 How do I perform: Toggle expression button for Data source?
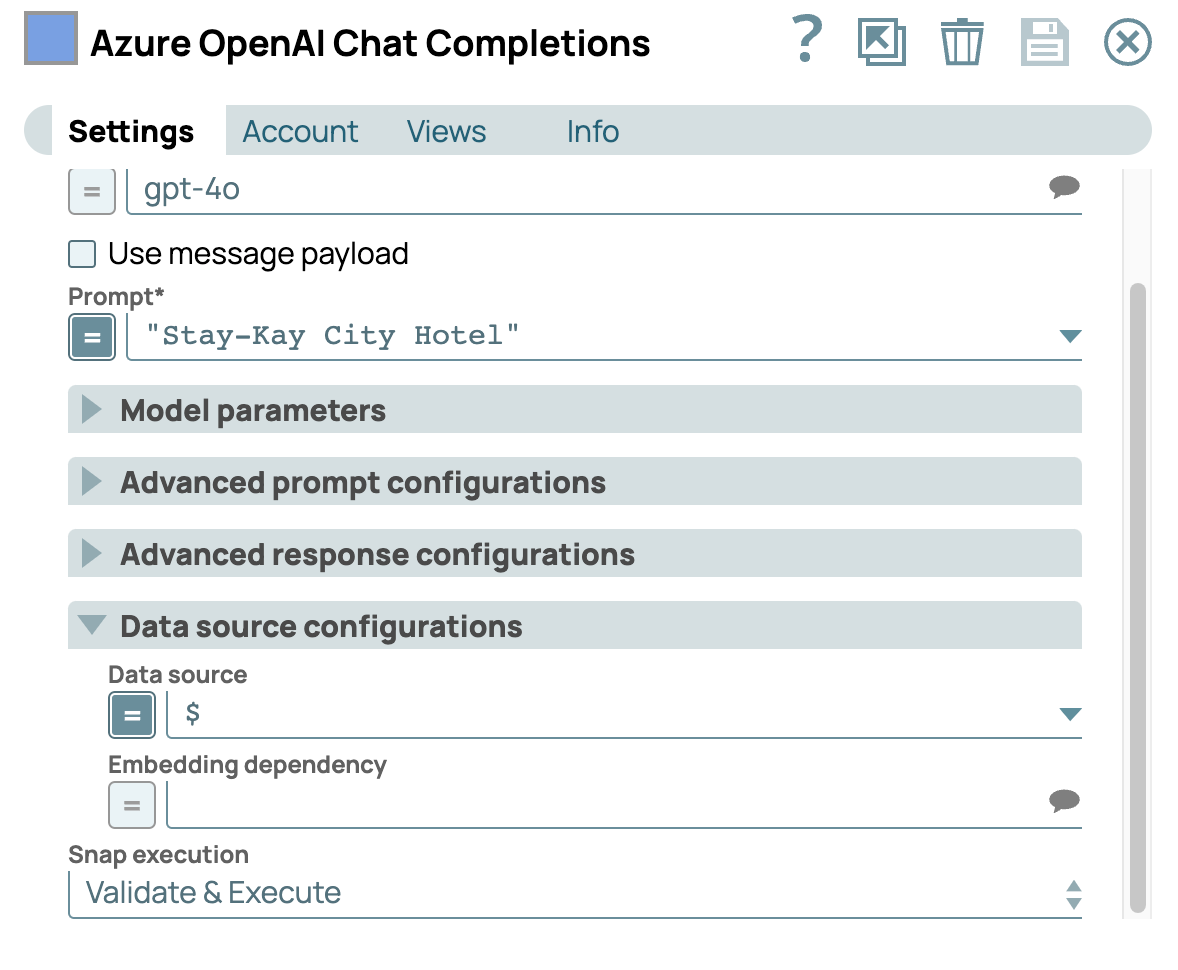(x=132, y=715)
